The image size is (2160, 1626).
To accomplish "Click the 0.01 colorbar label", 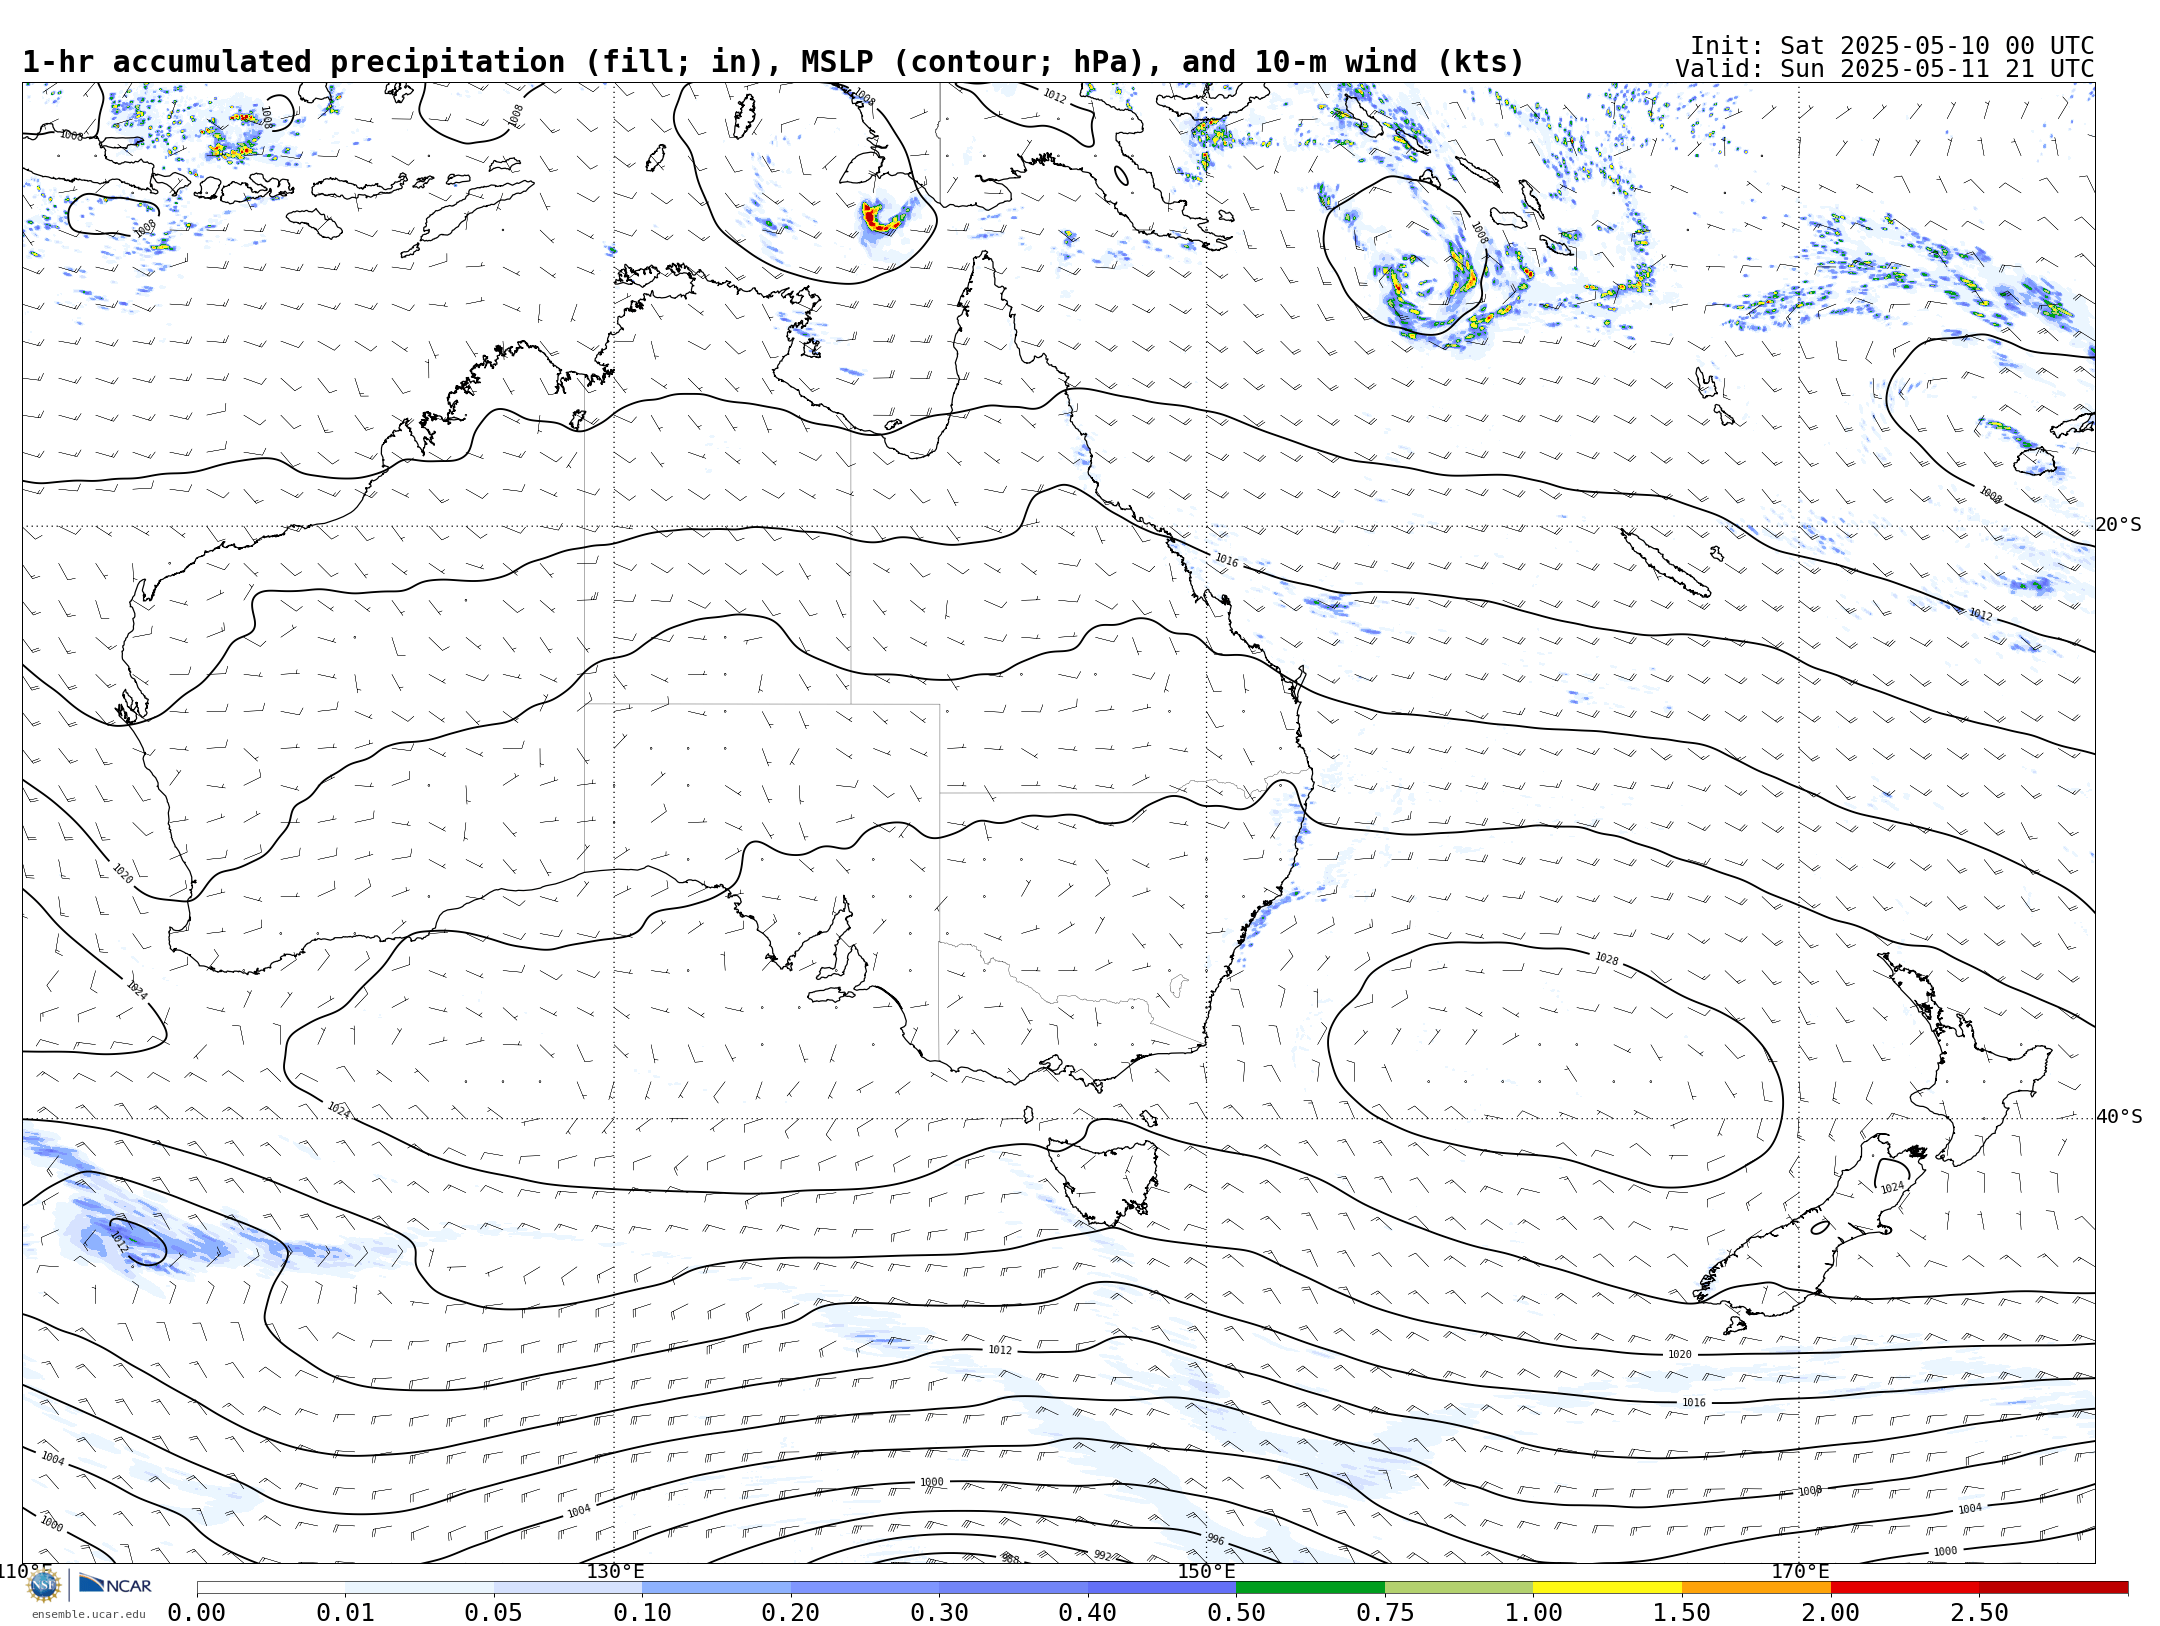I will 345,1613.
